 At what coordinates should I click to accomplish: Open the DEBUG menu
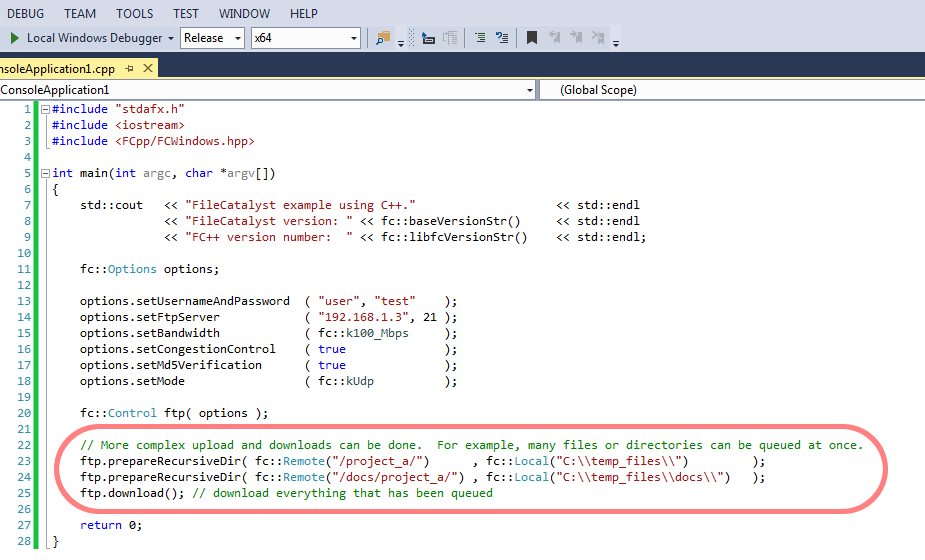(x=26, y=13)
